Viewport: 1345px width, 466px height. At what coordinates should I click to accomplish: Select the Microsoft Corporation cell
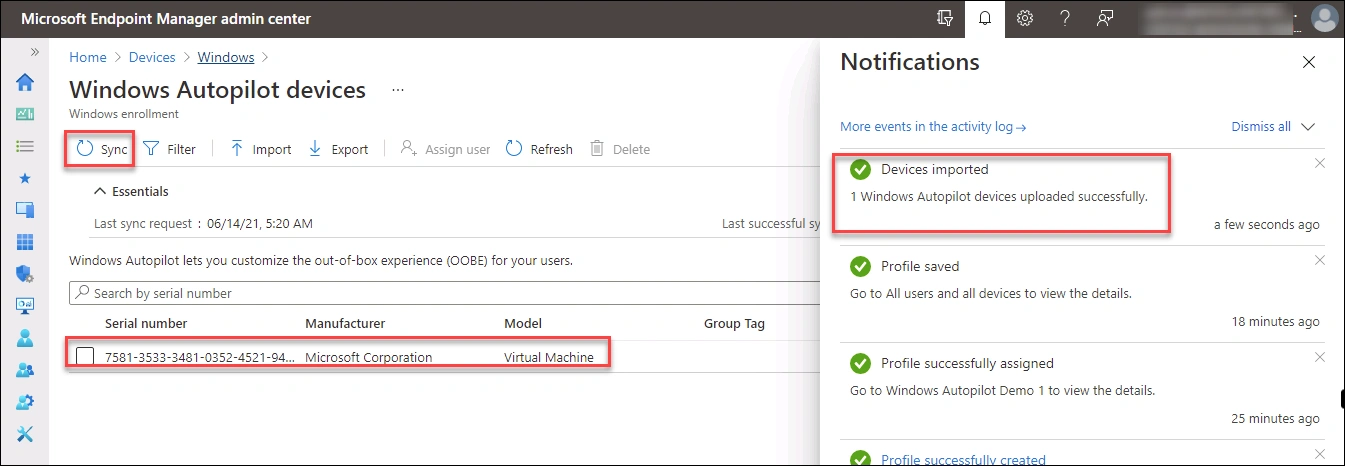pyautogui.click(x=369, y=357)
